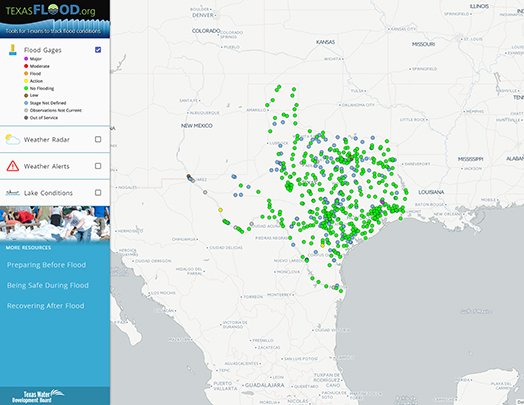
Task: Click the Texas Water Development Board logo
Action: tap(37, 396)
